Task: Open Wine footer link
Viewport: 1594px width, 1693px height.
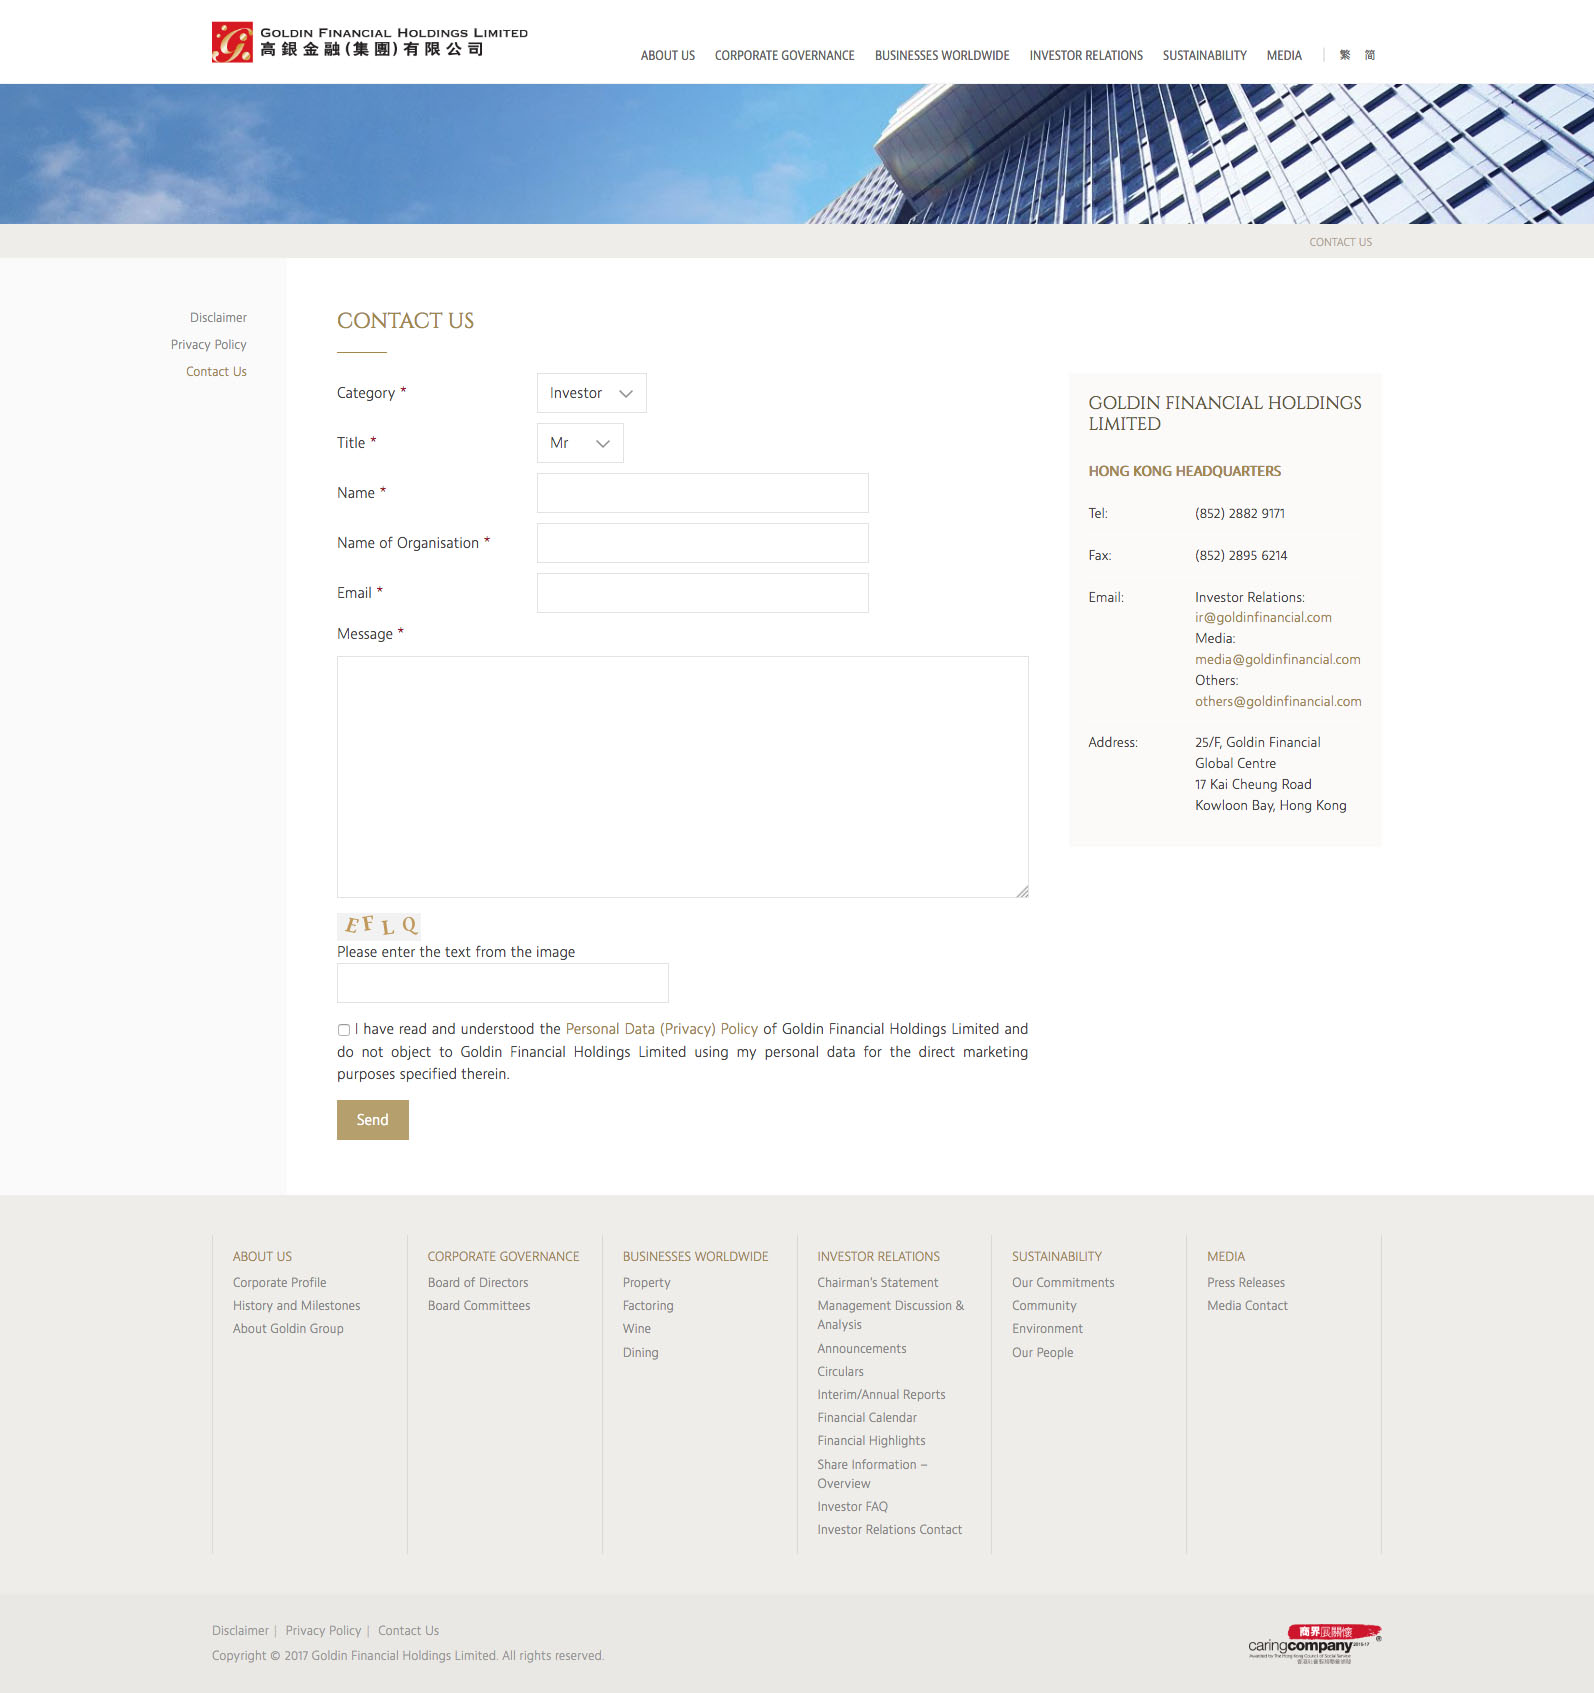Action: [637, 1329]
